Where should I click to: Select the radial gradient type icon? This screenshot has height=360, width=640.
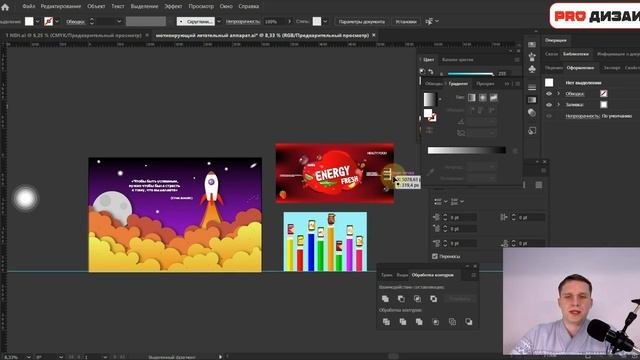[483, 98]
